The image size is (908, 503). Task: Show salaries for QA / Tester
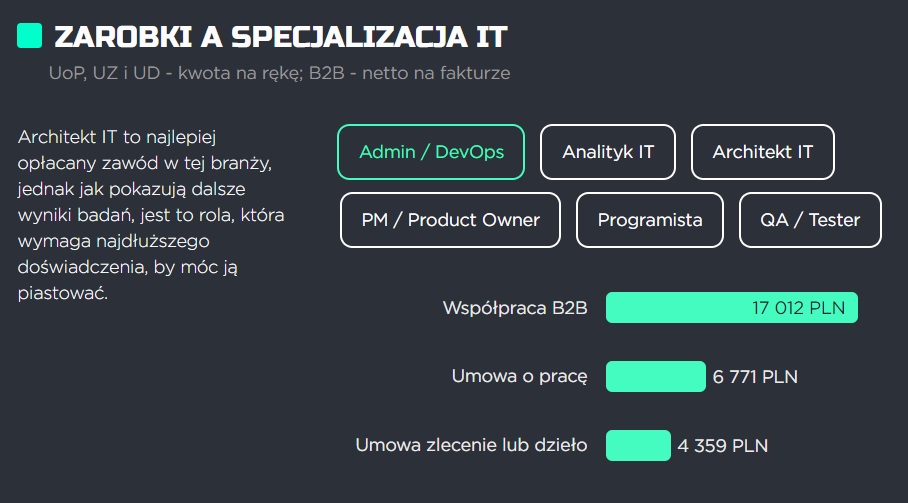pyautogui.click(x=810, y=220)
